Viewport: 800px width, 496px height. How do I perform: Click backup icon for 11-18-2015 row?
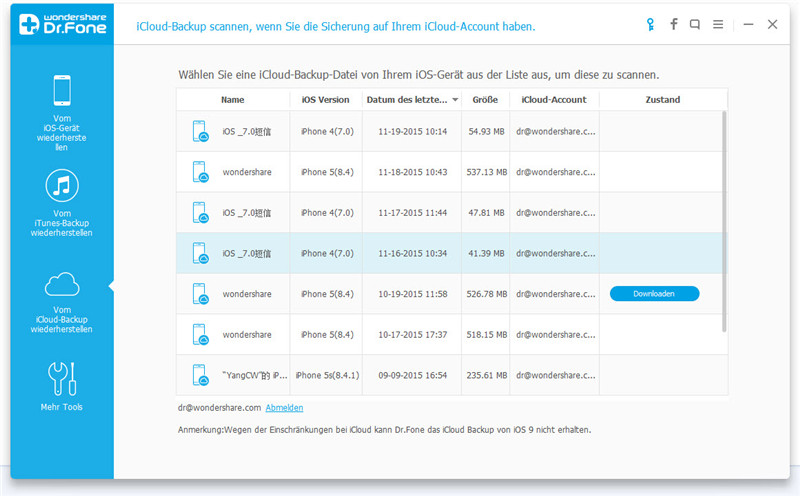(201, 172)
